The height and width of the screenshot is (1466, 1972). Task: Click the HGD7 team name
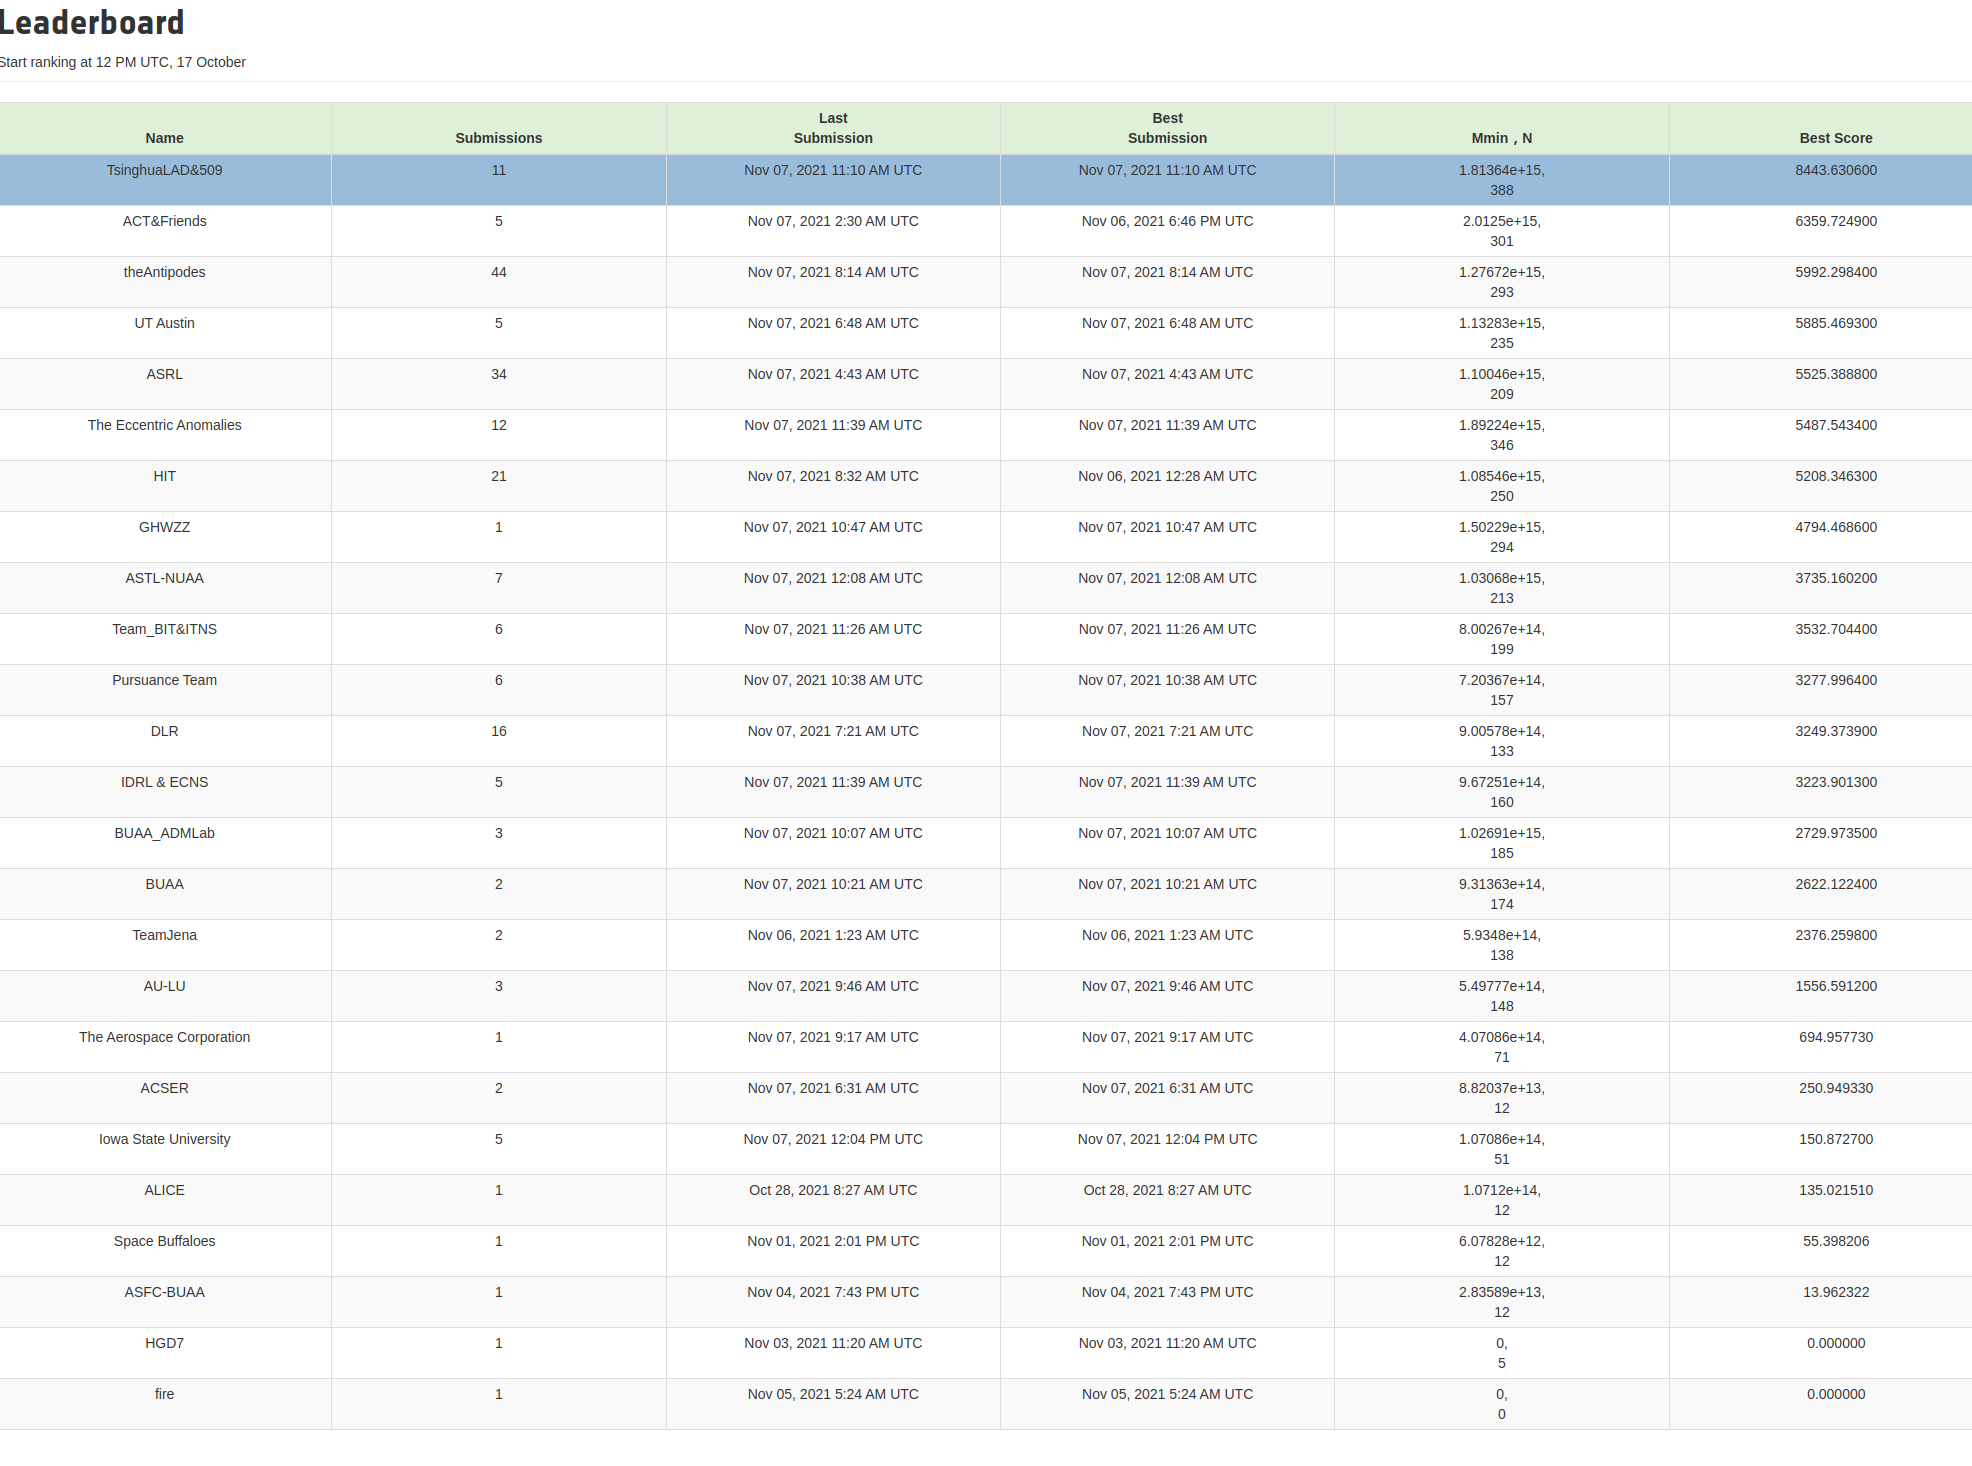coord(164,1343)
